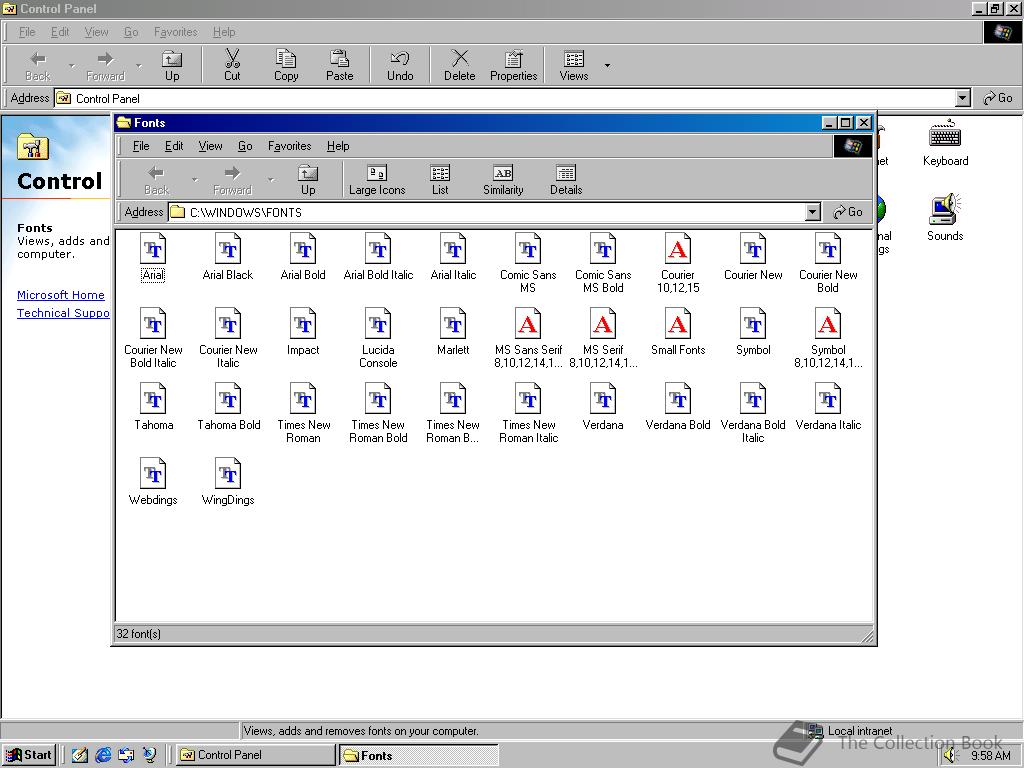Switch Fonts view to List
Screen dimensions: 1024x768
(440, 180)
